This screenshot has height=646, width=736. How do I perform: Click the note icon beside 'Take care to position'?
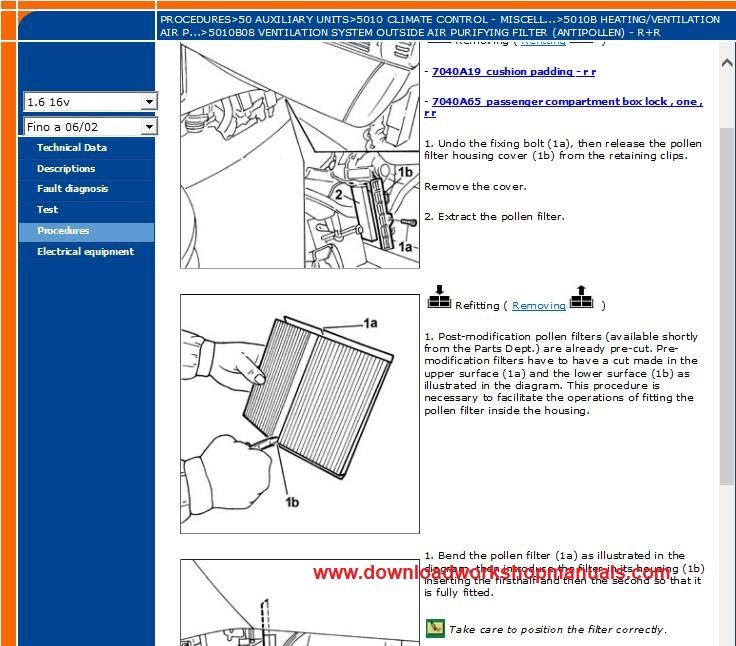tap(435, 628)
